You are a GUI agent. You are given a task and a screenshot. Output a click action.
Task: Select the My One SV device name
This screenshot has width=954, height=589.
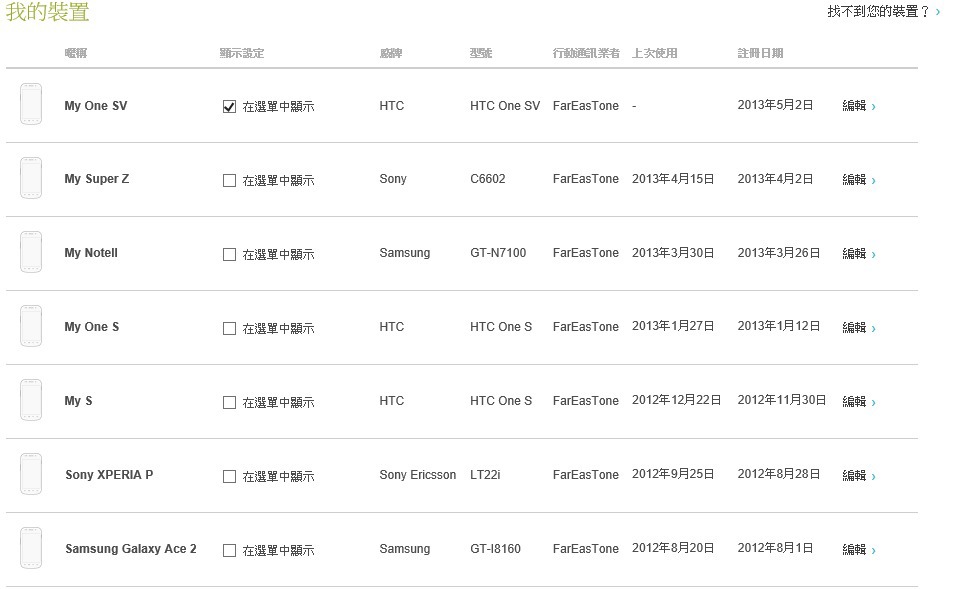click(x=96, y=106)
